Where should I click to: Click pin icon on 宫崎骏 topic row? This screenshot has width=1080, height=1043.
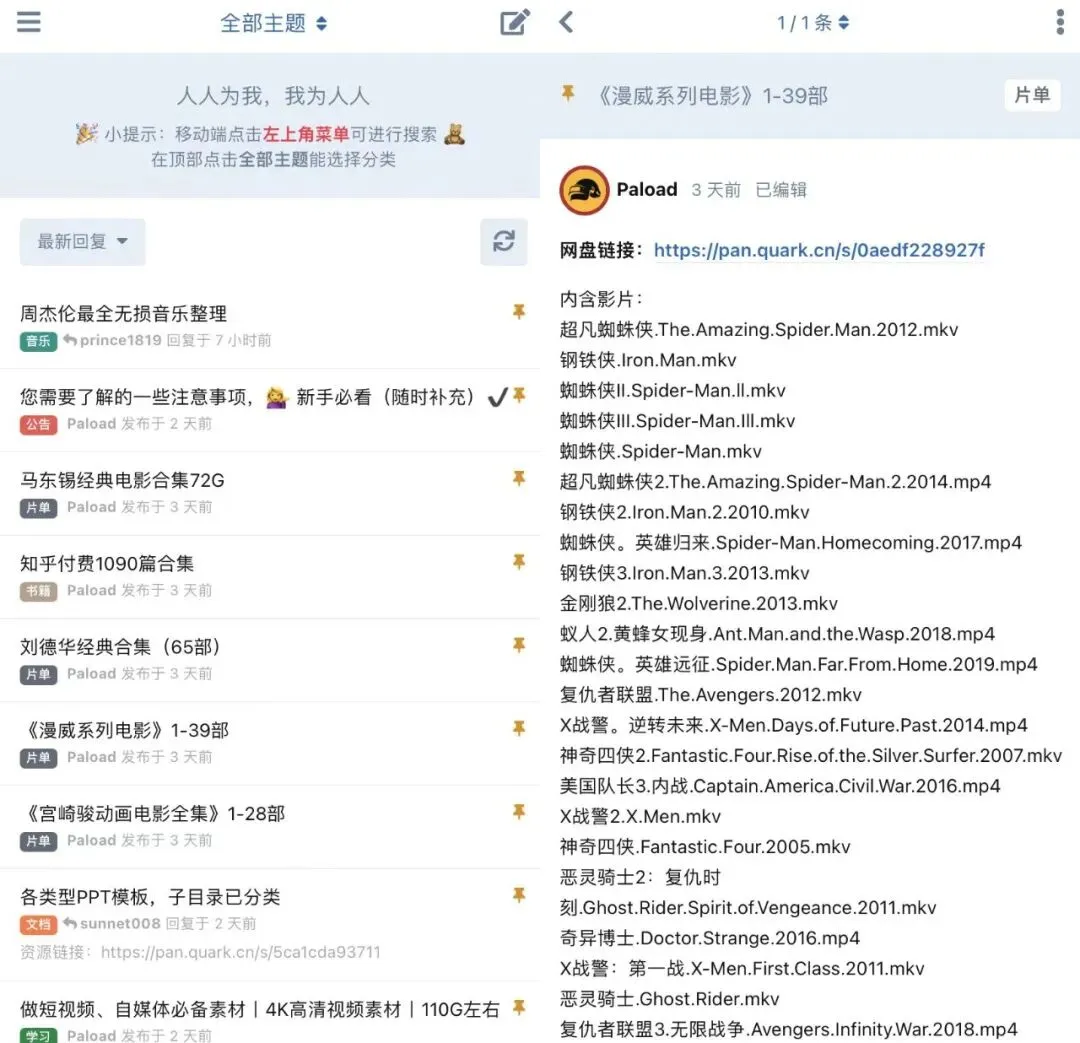(519, 812)
